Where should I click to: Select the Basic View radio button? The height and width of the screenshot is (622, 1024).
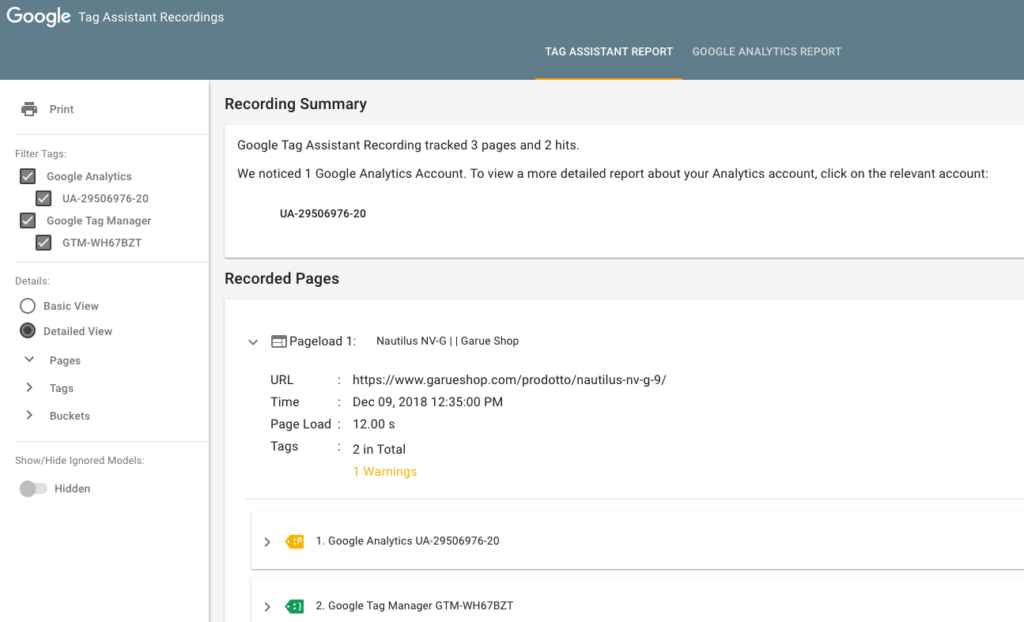27,306
